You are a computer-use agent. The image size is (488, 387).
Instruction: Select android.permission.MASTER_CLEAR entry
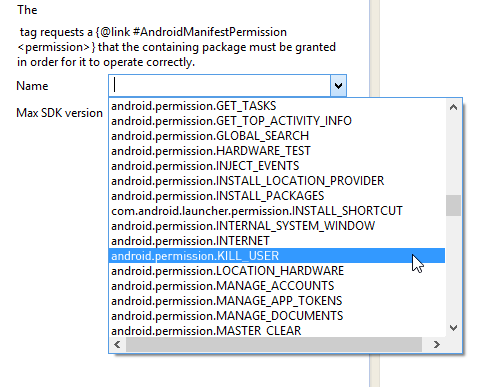pos(277,330)
